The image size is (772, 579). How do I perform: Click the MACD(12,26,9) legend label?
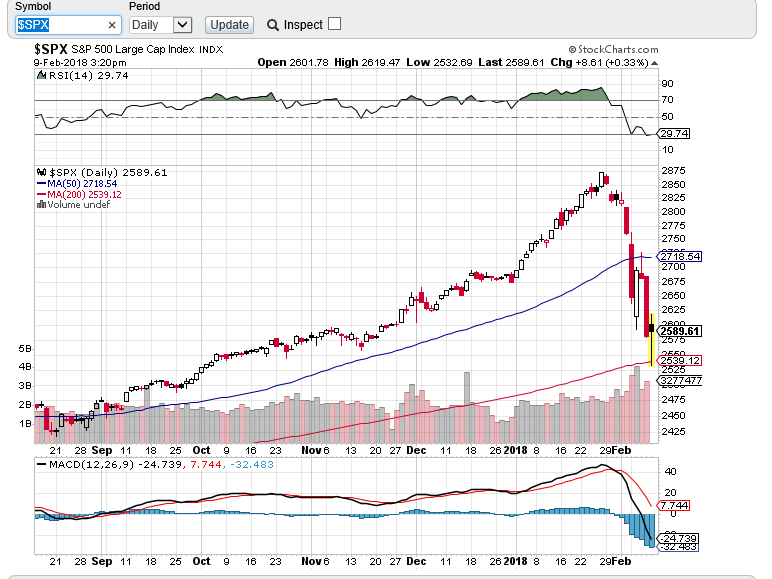91,464
